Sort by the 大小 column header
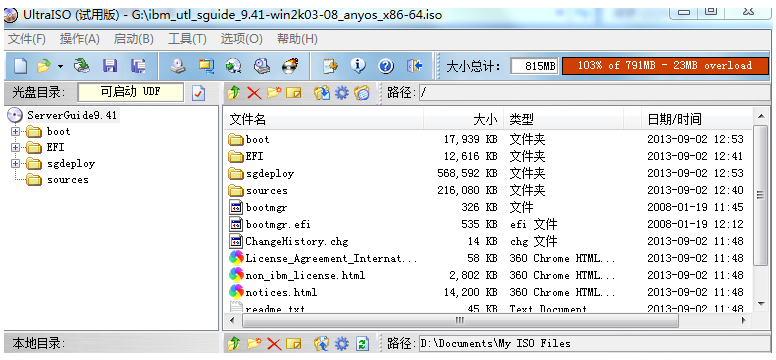The height and width of the screenshot is (360, 776). 464,119
